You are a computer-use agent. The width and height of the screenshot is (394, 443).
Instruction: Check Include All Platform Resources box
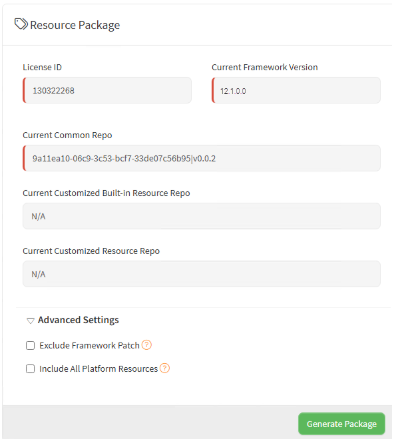[x=30, y=369]
